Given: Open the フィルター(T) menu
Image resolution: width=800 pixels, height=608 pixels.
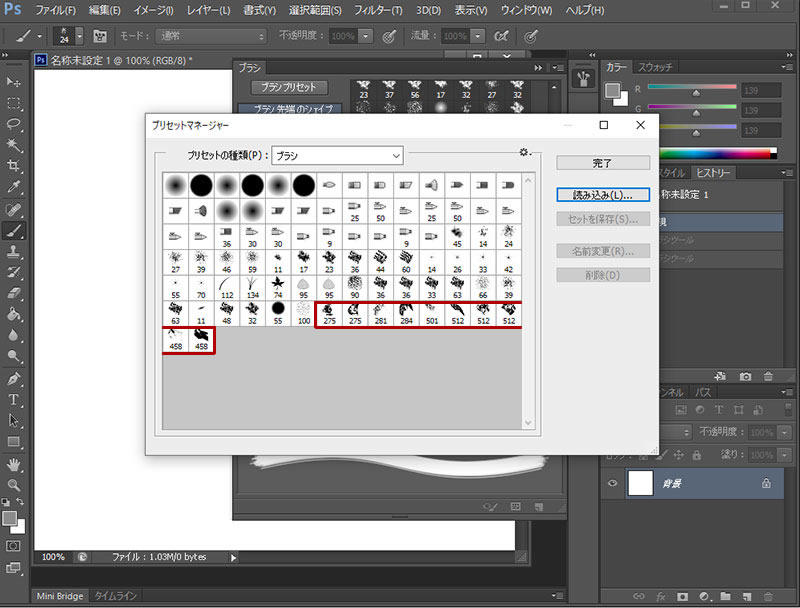Looking at the screenshot, I should 378,10.
